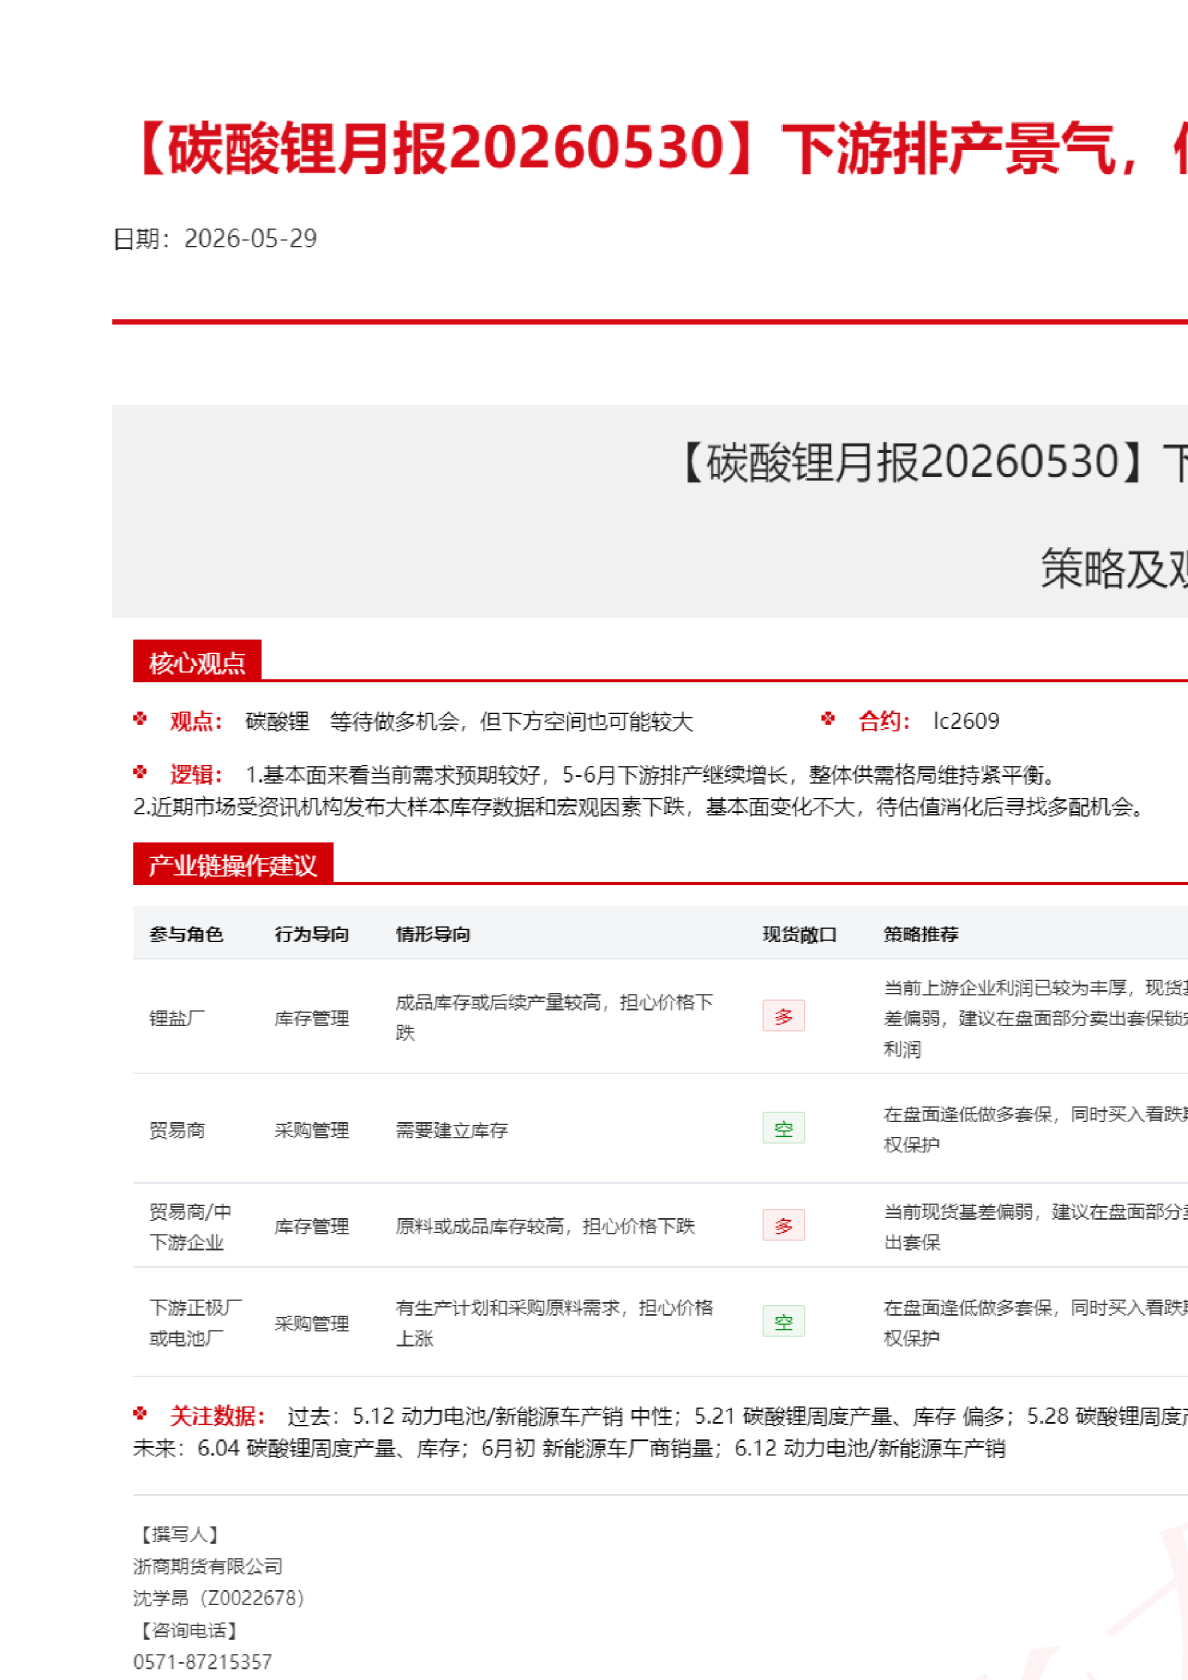Click the 需要建立库存 cell
Screen dimensions: 1188x1680
click(x=452, y=1130)
